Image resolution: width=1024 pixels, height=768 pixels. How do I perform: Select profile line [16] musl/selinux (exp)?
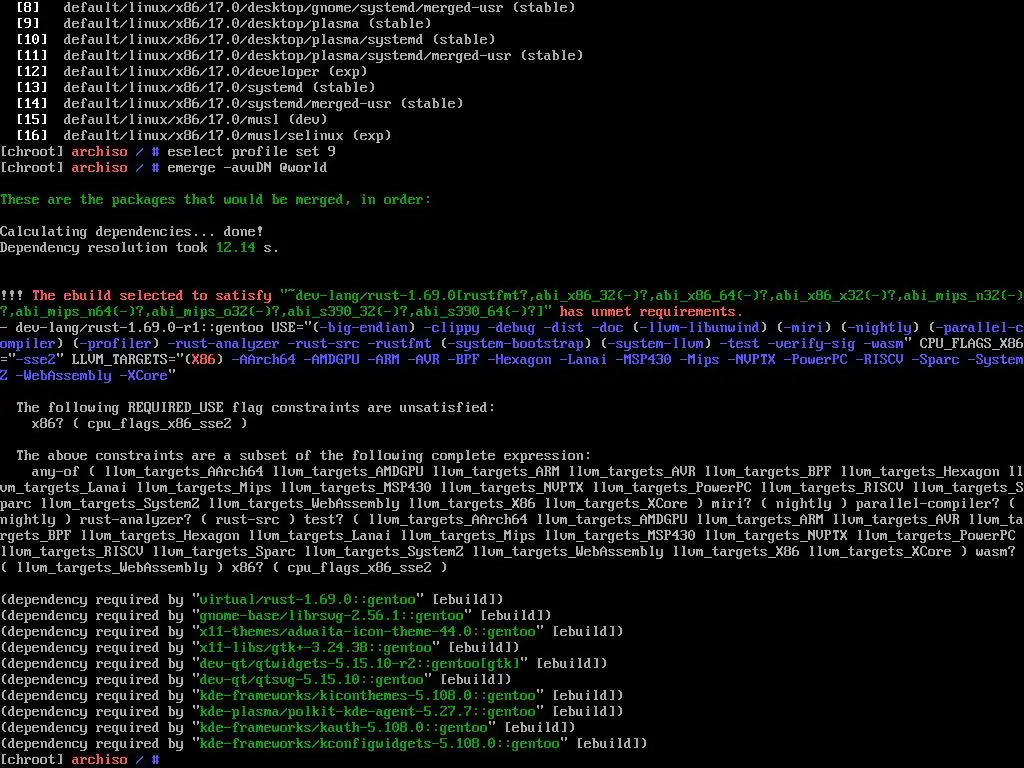pos(204,136)
